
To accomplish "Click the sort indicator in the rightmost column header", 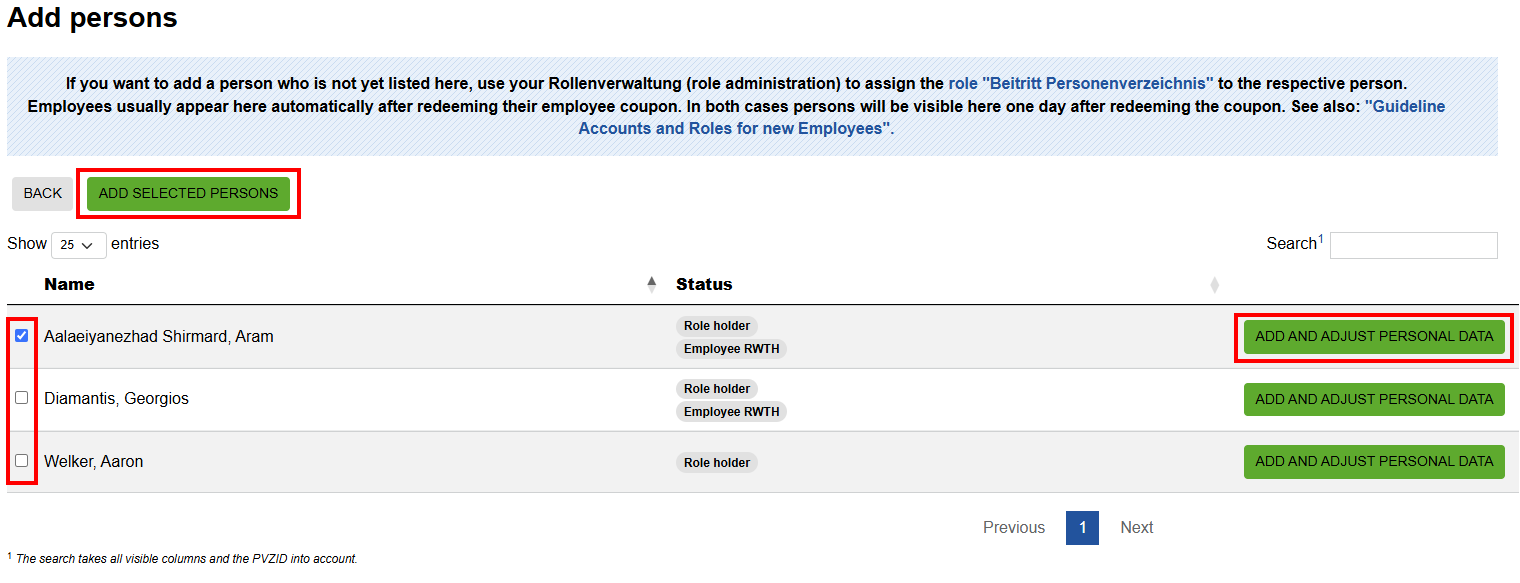I will 1214,285.
